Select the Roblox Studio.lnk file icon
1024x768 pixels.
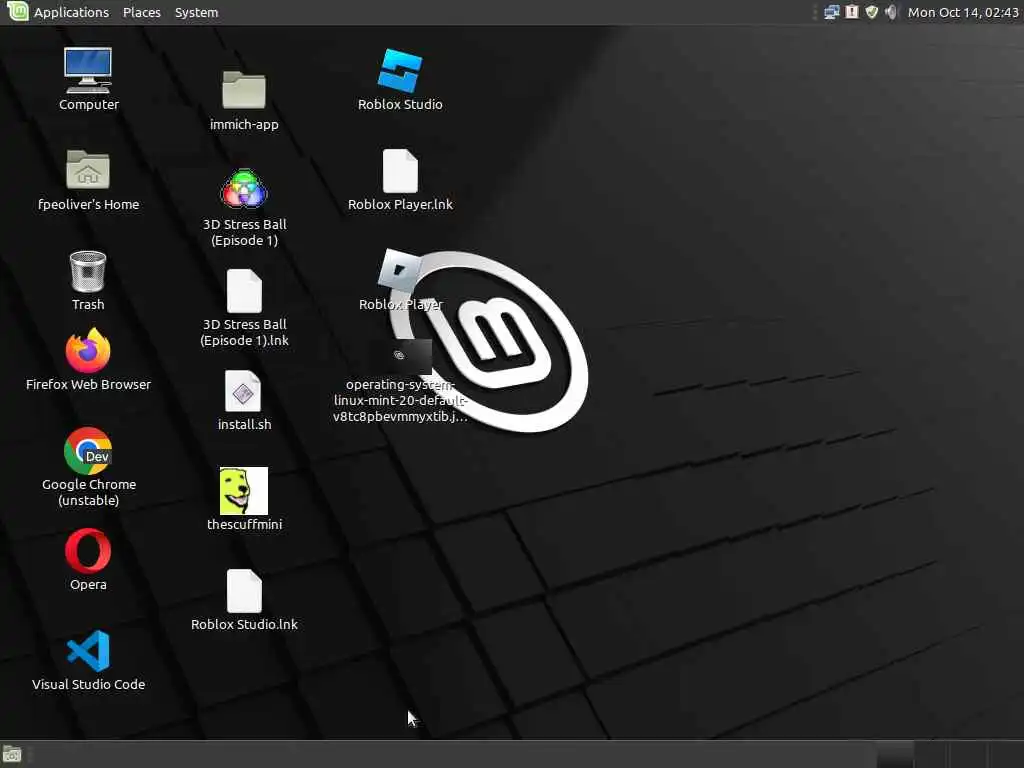pyautogui.click(x=244, y=591)
